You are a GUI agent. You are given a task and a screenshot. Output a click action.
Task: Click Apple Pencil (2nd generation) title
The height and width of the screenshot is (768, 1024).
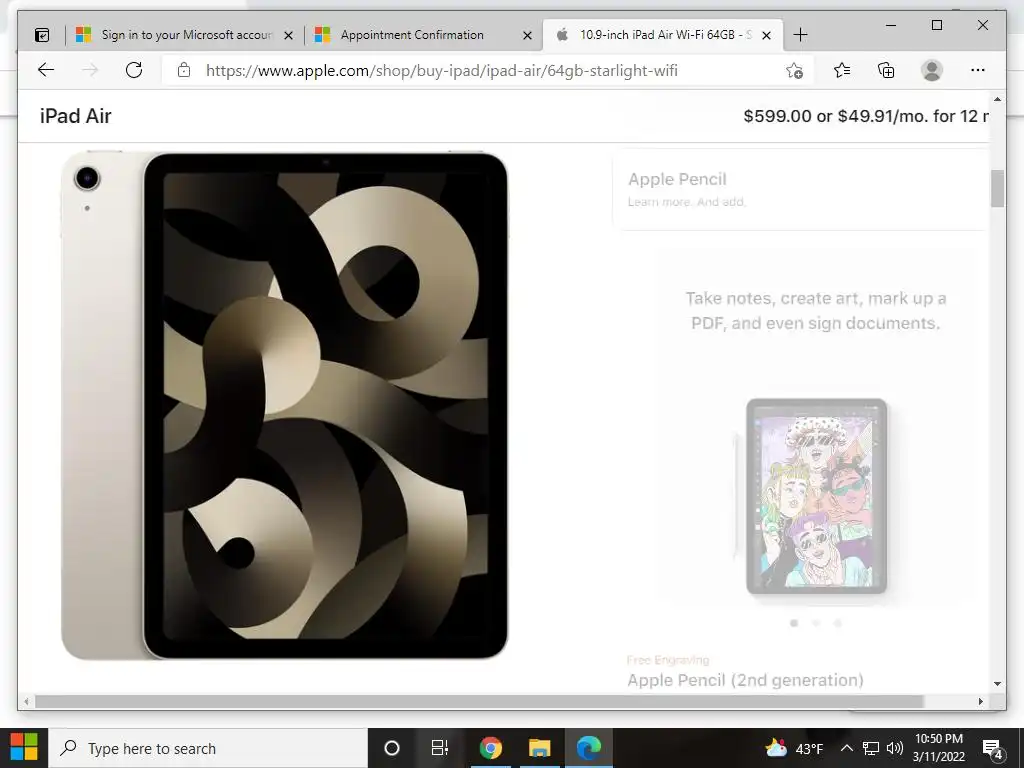[745, 680]
